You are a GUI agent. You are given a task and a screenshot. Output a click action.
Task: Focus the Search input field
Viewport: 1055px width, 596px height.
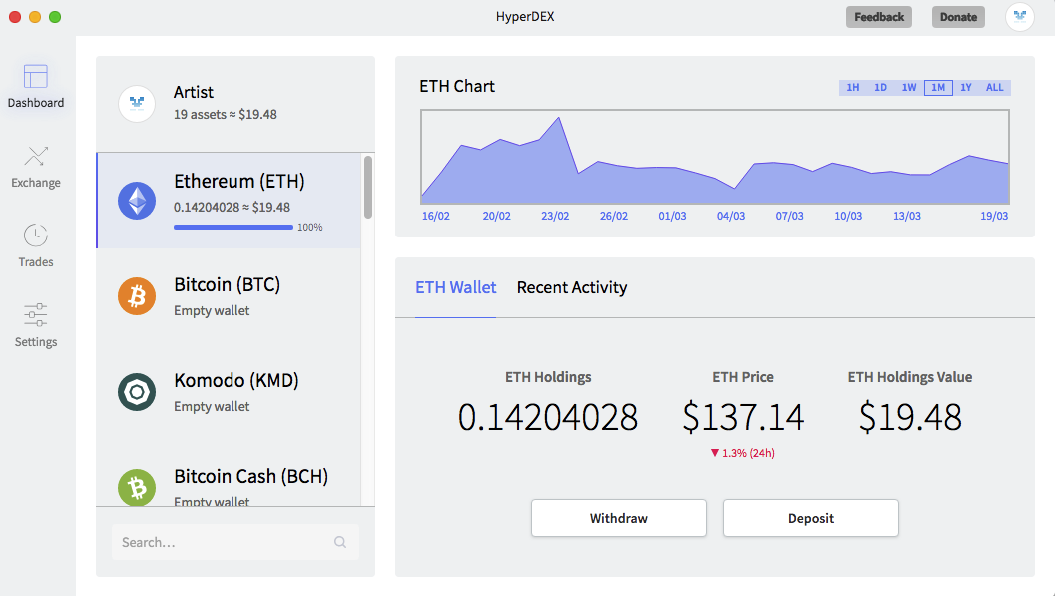click(235, 542)
